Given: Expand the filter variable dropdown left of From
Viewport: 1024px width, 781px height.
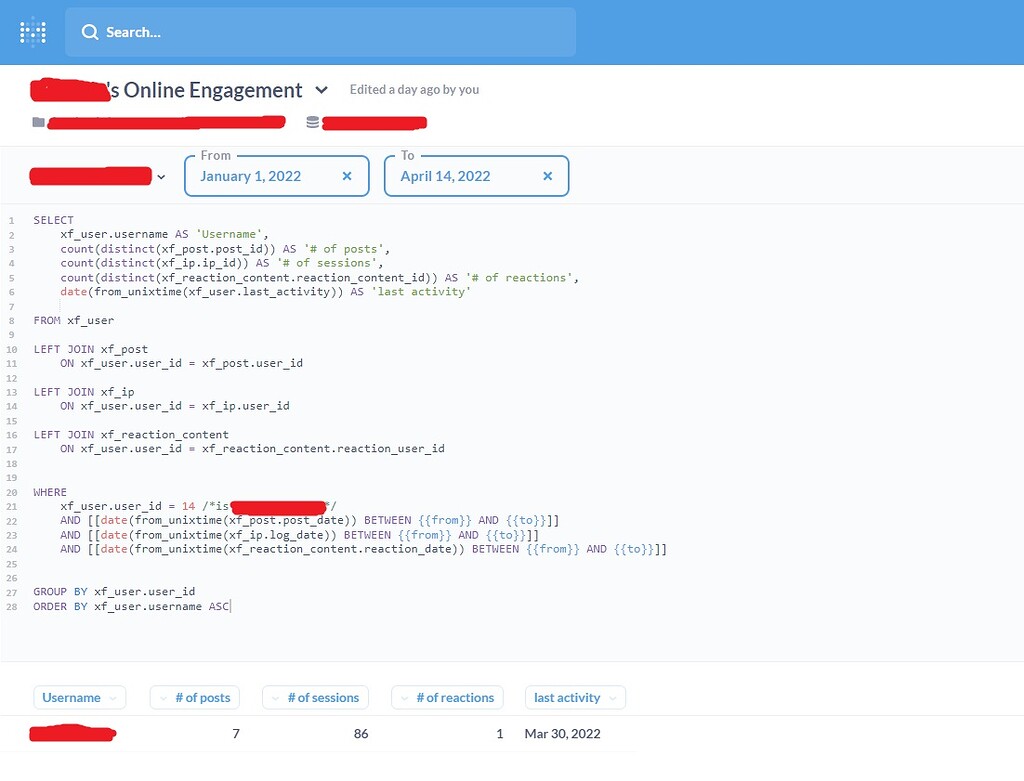Looking at the screenshot, I should [x=161, y=176].
